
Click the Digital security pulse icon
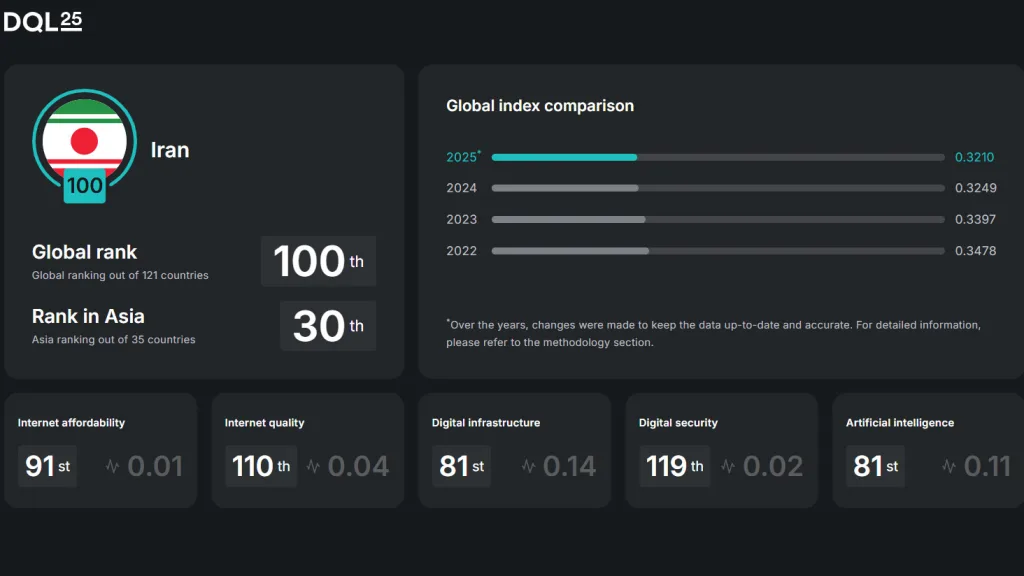(x=728, y=466)
